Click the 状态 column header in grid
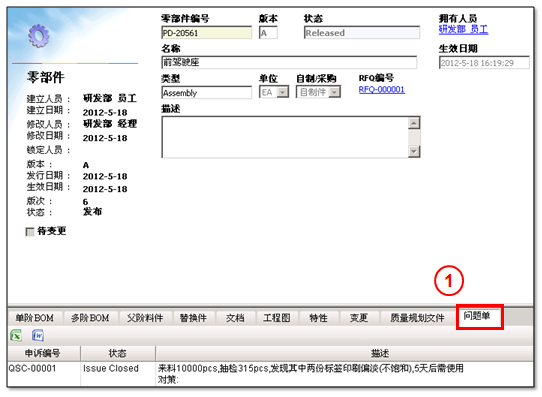542x397 pixels. [118, 353]
